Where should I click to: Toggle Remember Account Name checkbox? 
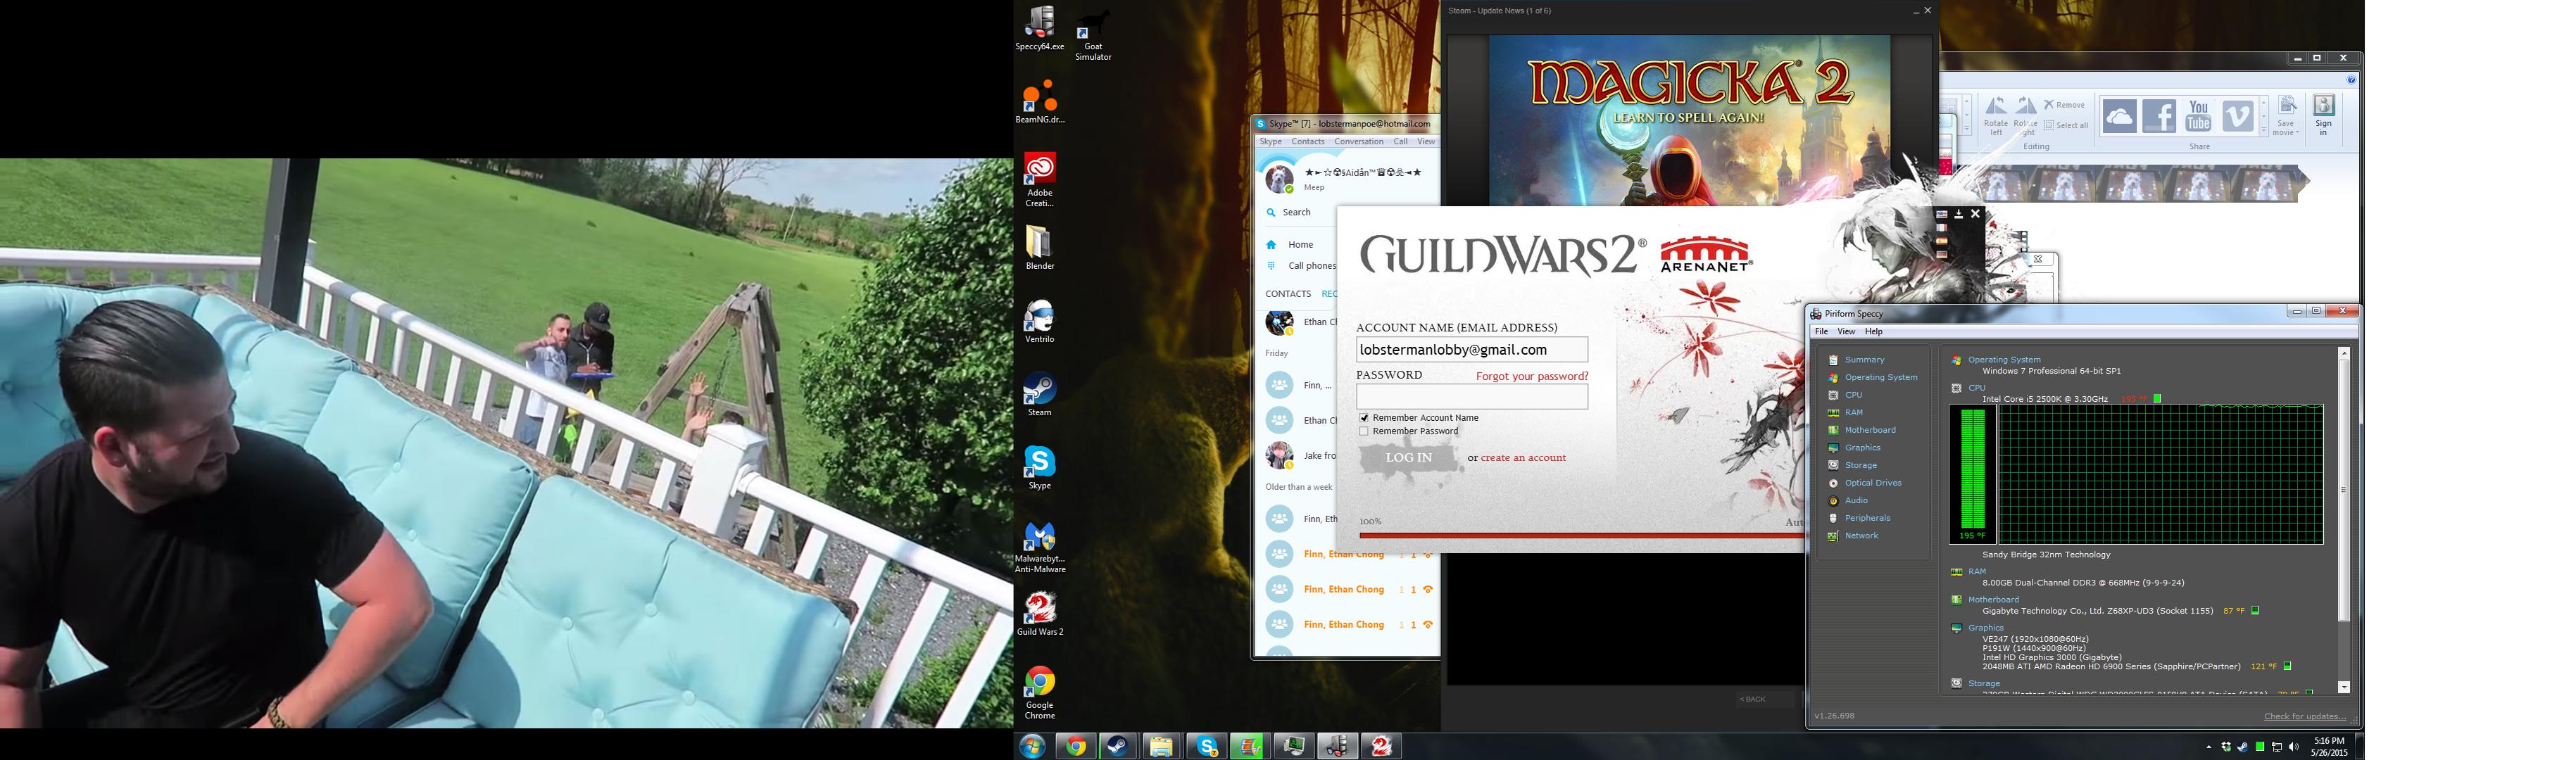tap(1364, 418)
